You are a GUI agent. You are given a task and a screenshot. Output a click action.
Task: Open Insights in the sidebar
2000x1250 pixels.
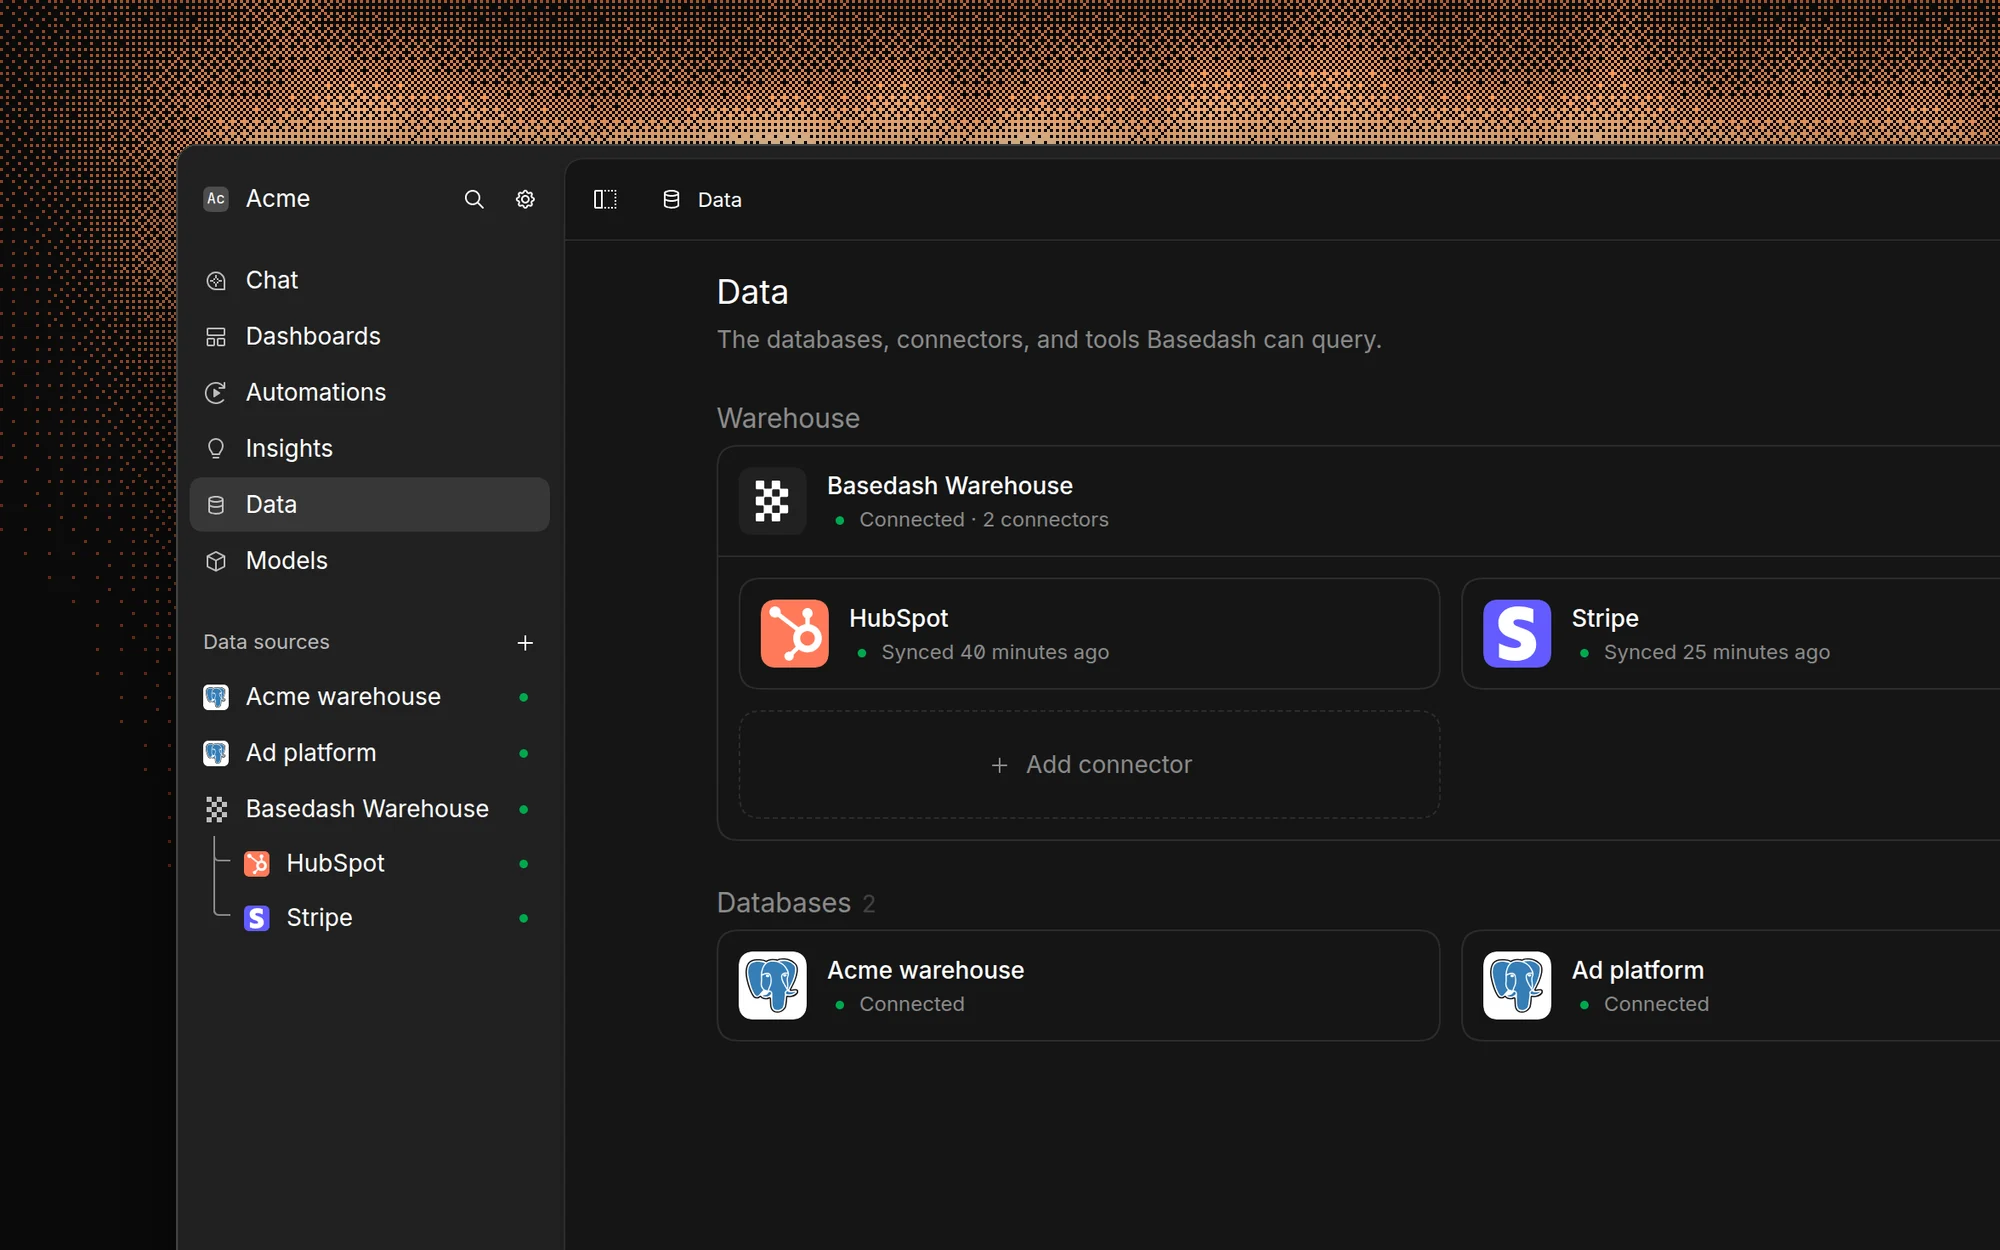[369, 448]
